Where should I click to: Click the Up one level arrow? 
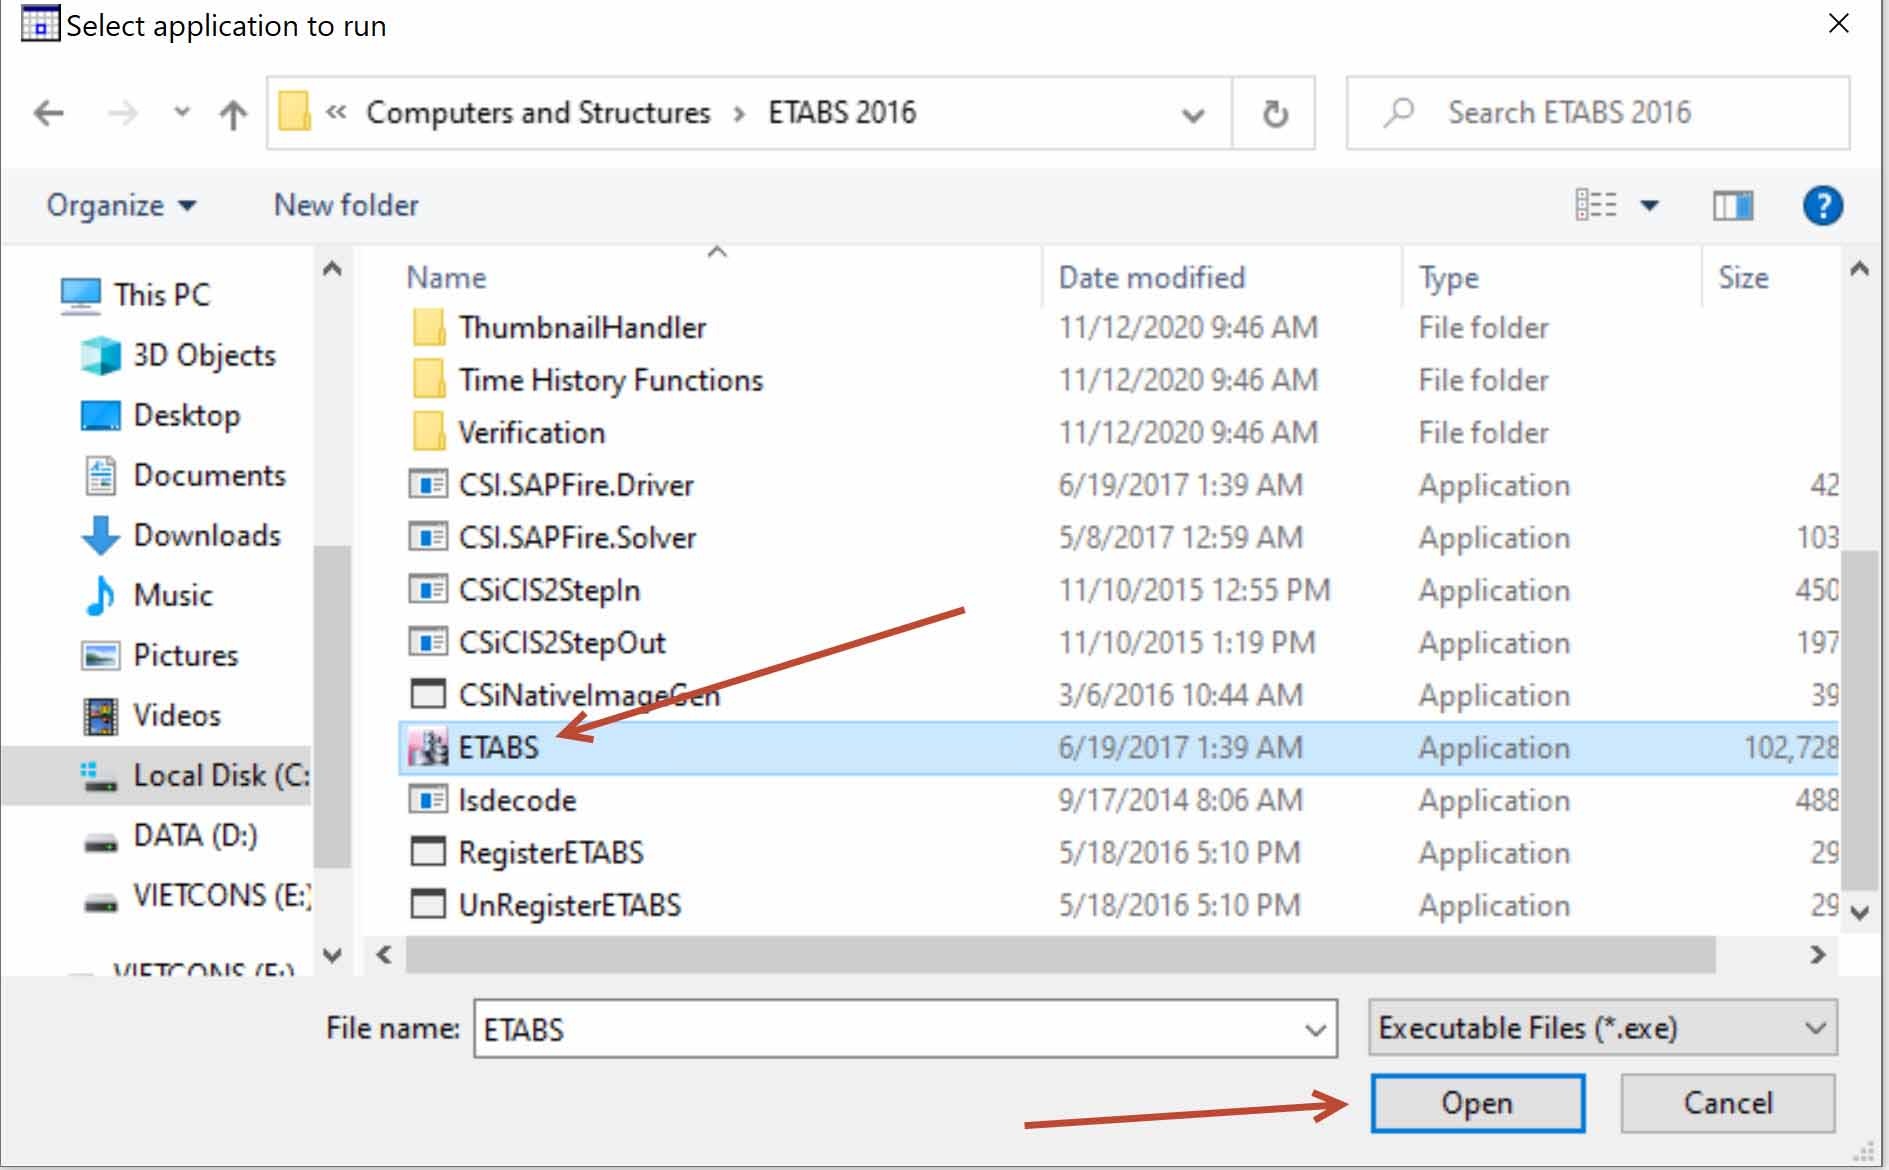click(x=232, y=113)
